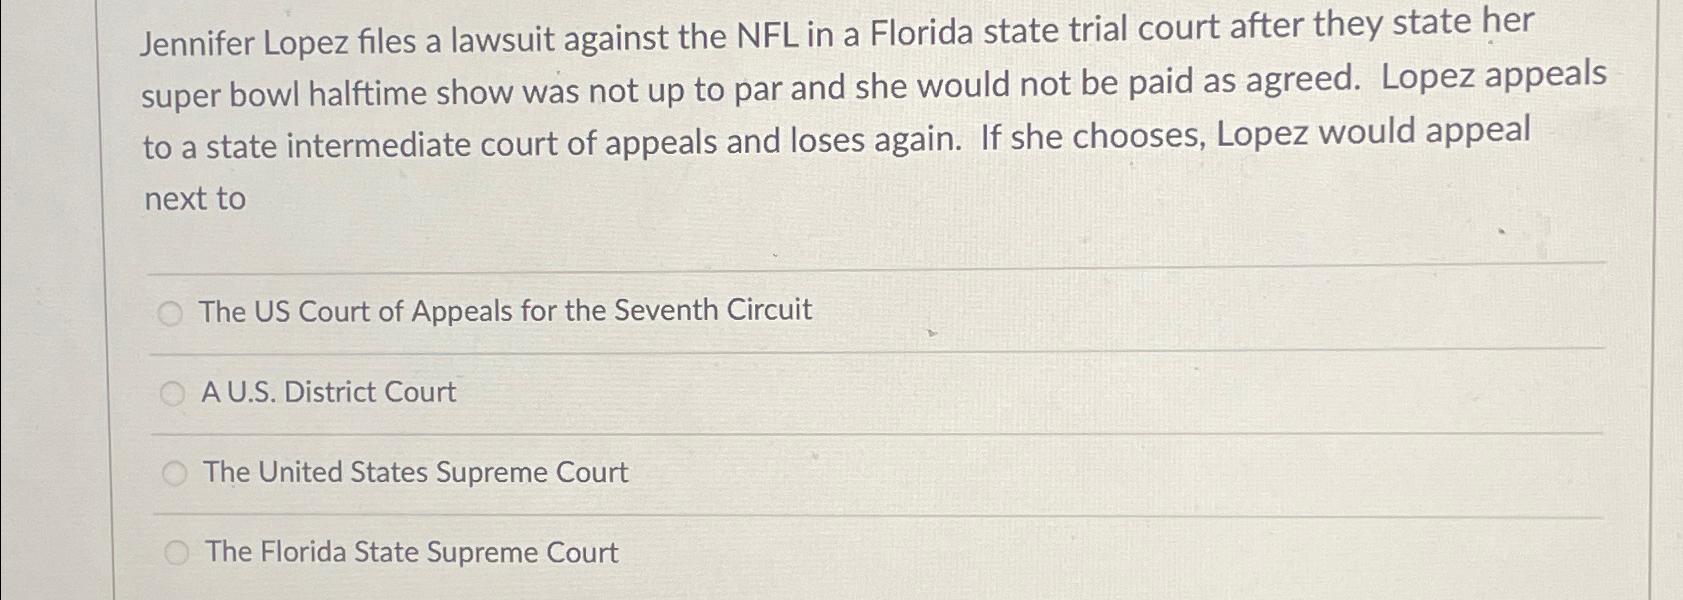
Task: Click the answer text 'The United States Supreme Court'
Action: (415, 471)
